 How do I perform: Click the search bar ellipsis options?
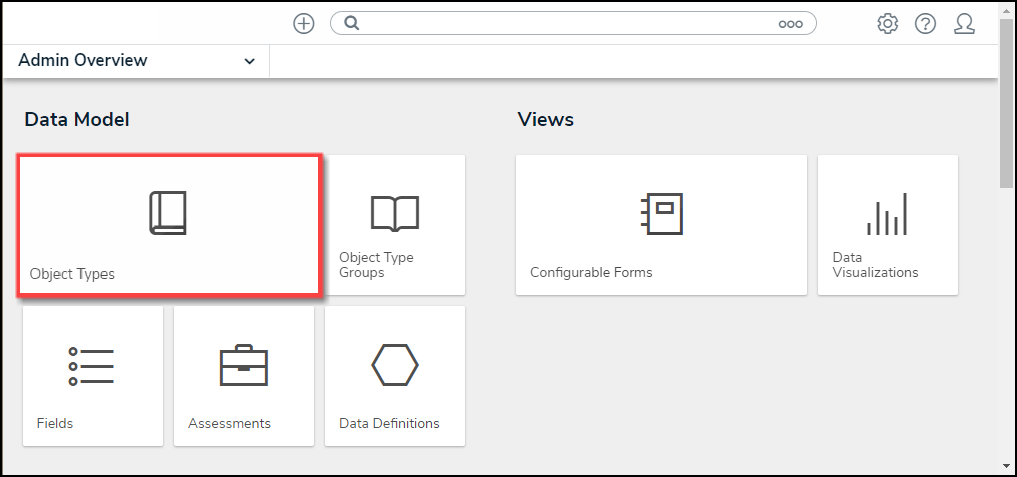click(790, 24)
